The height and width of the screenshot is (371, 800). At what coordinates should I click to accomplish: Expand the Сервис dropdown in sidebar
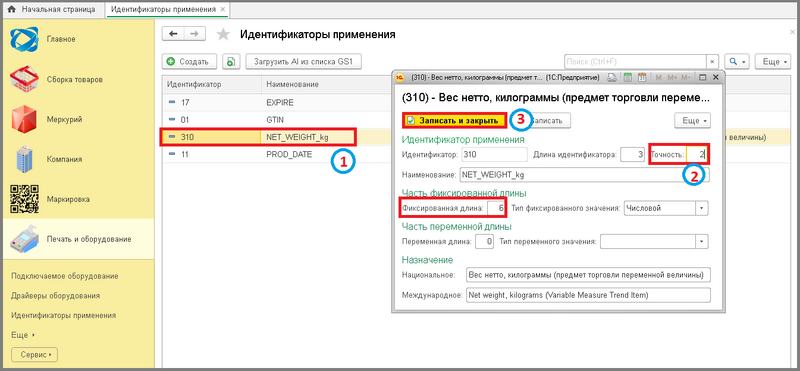coord(35,354)
